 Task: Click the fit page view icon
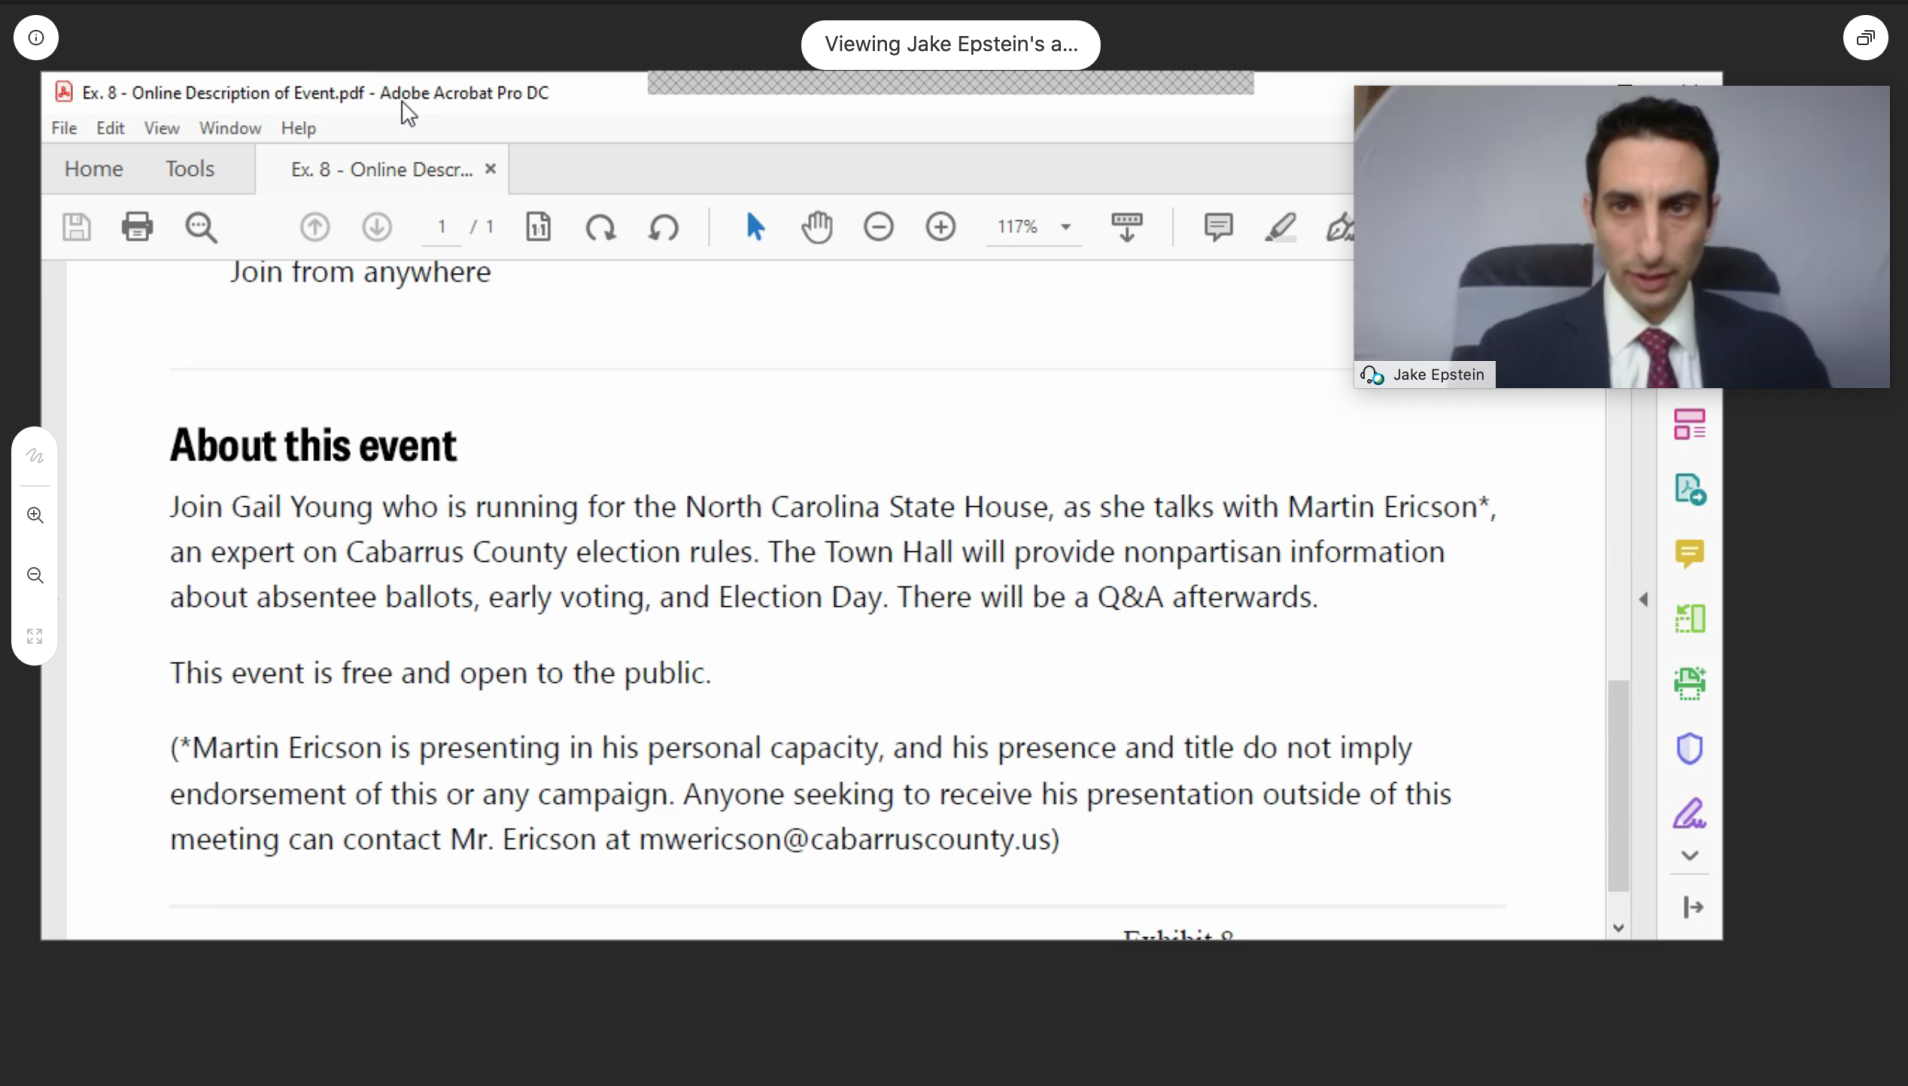pyautogui.click(x=538, y=227)
